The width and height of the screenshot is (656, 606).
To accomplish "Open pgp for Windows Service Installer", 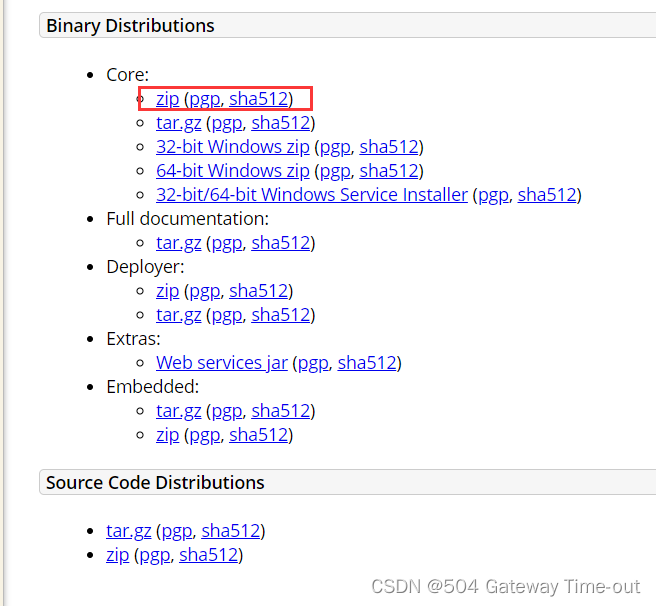I will 493,195.
